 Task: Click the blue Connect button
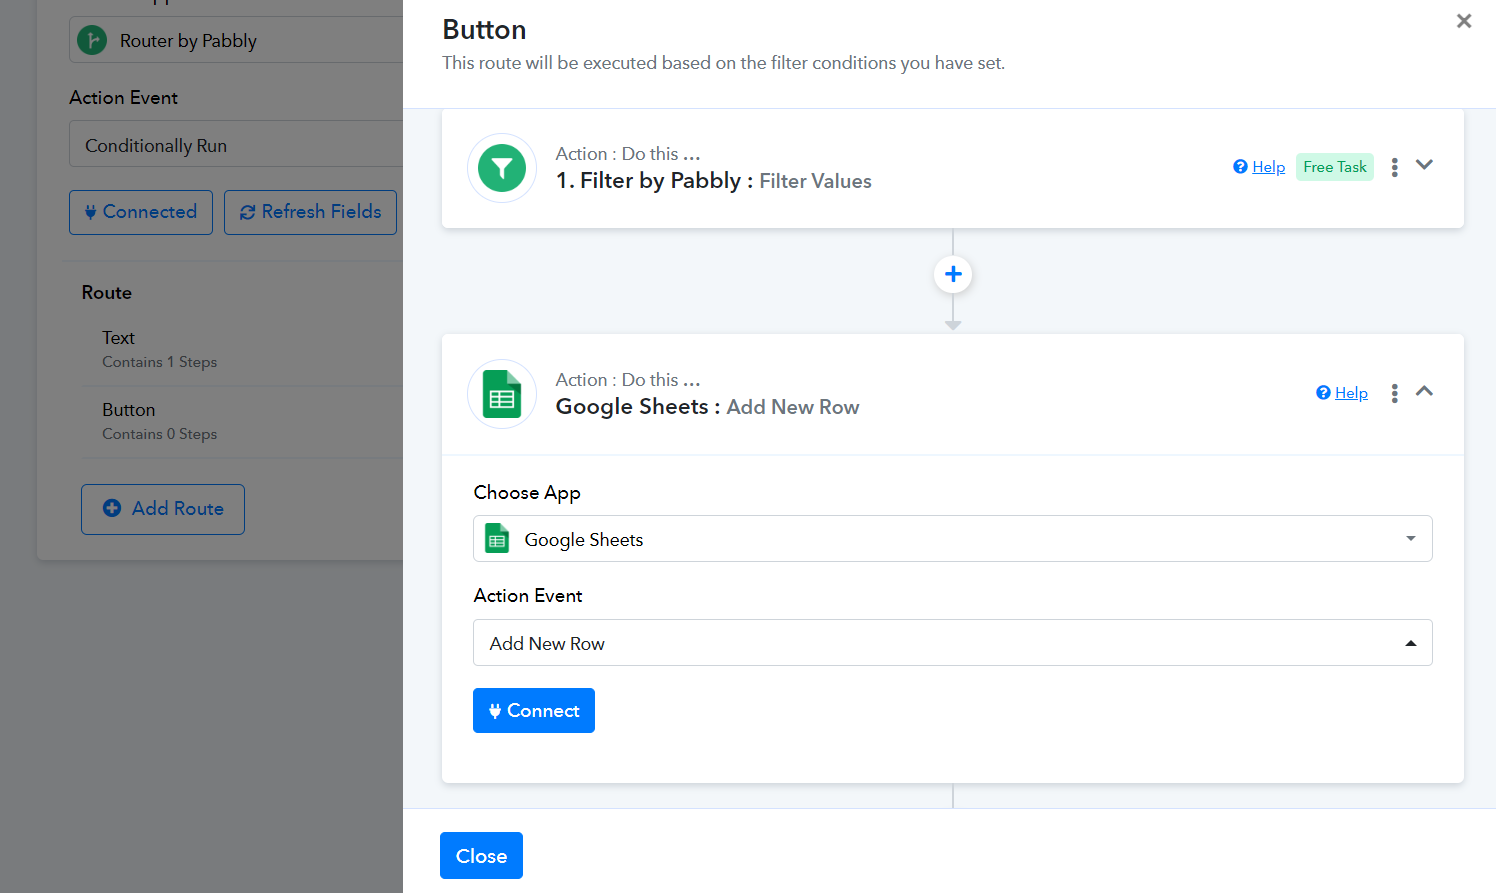tap(534, 710)
